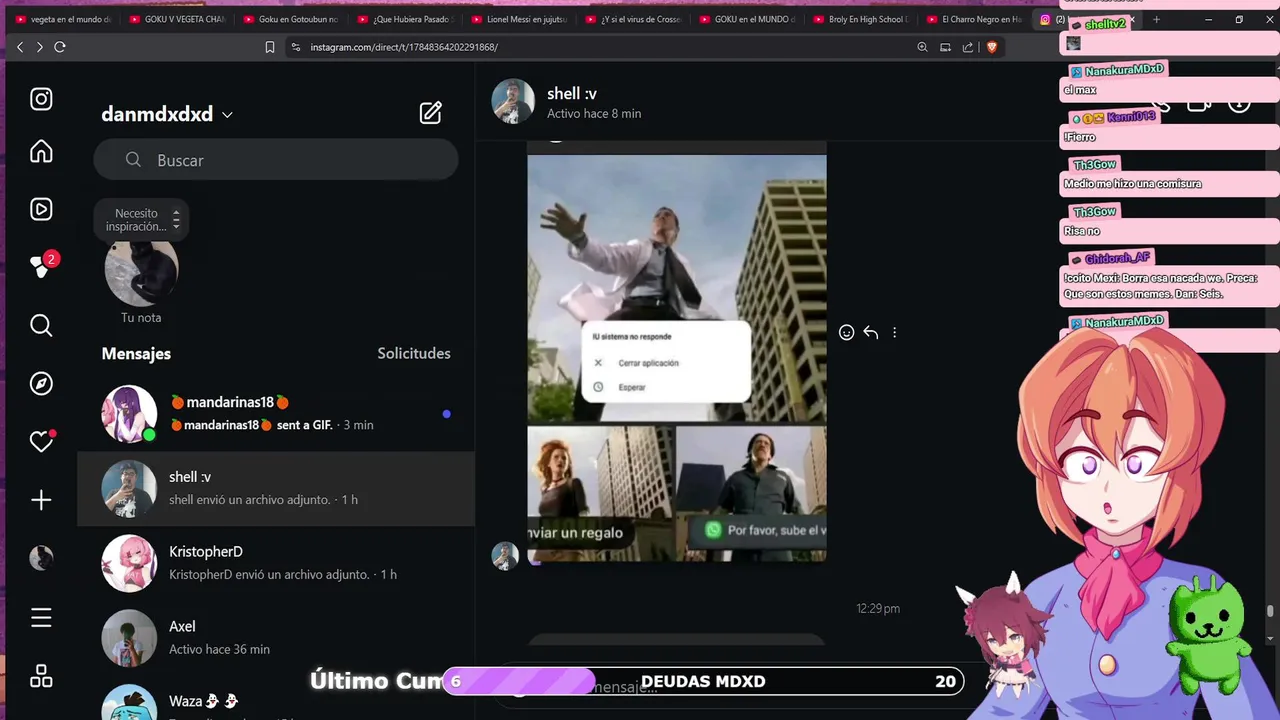Image resolution: width=1280 pixels, height=720 pixels.
Task: Open KristopherD conversation
Action: pos(276,563)
